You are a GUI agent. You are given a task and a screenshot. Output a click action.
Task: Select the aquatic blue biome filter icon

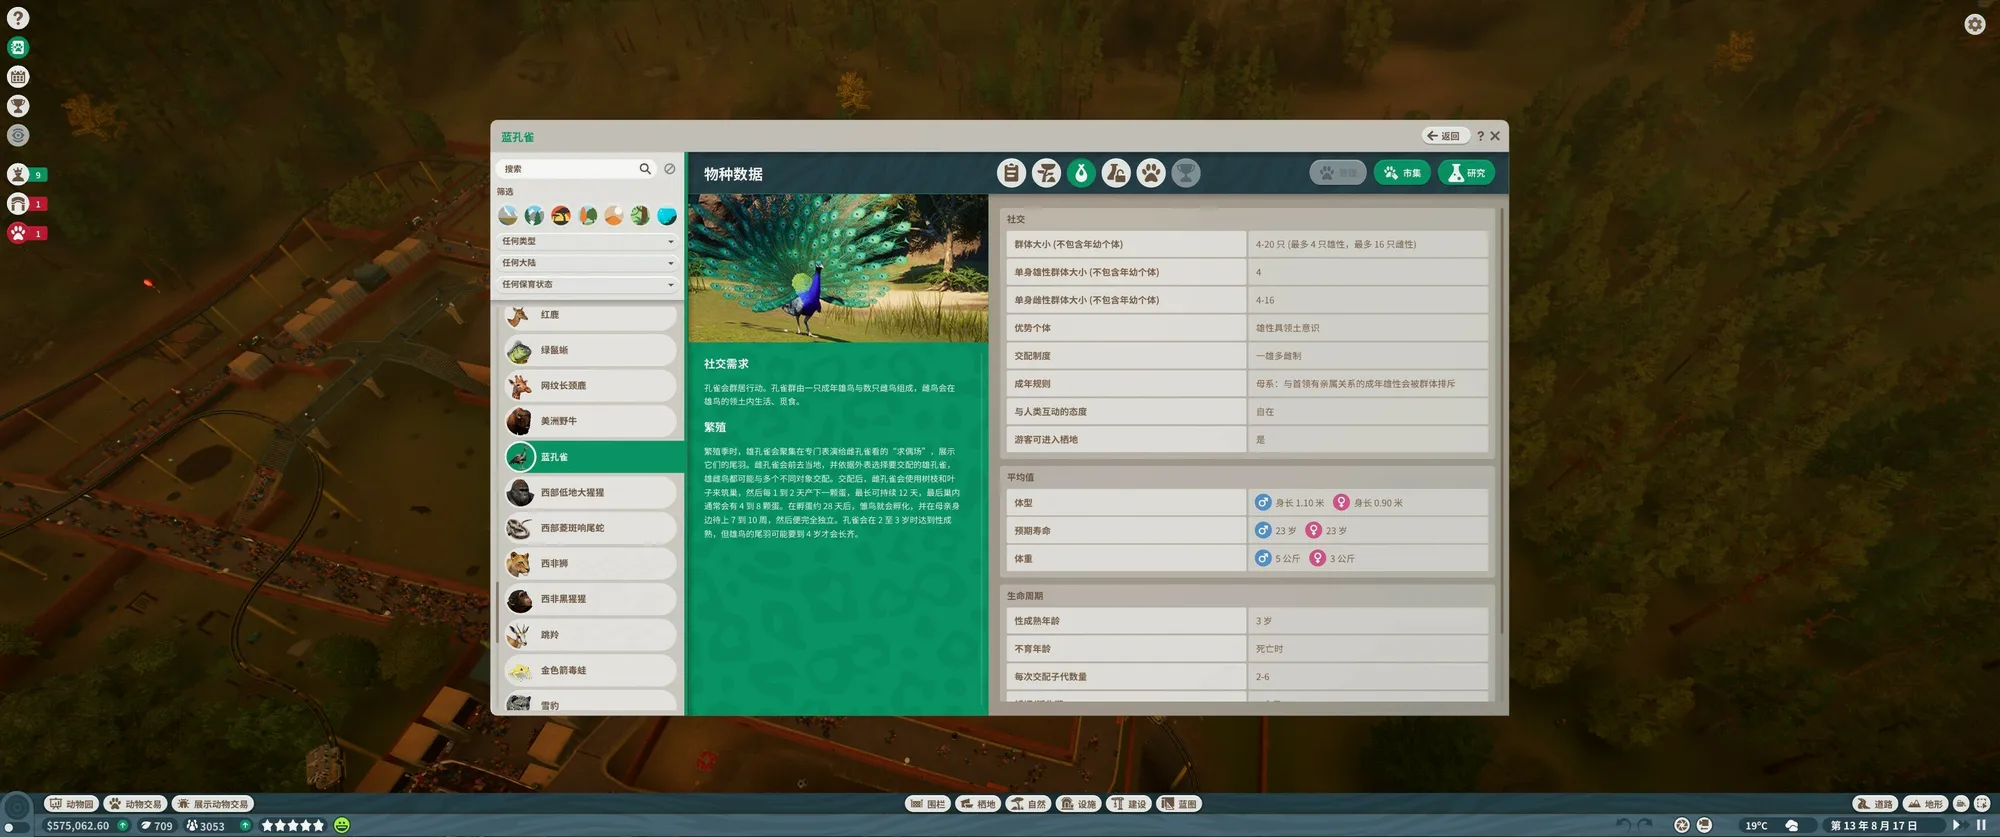click(x=667, y=215)
